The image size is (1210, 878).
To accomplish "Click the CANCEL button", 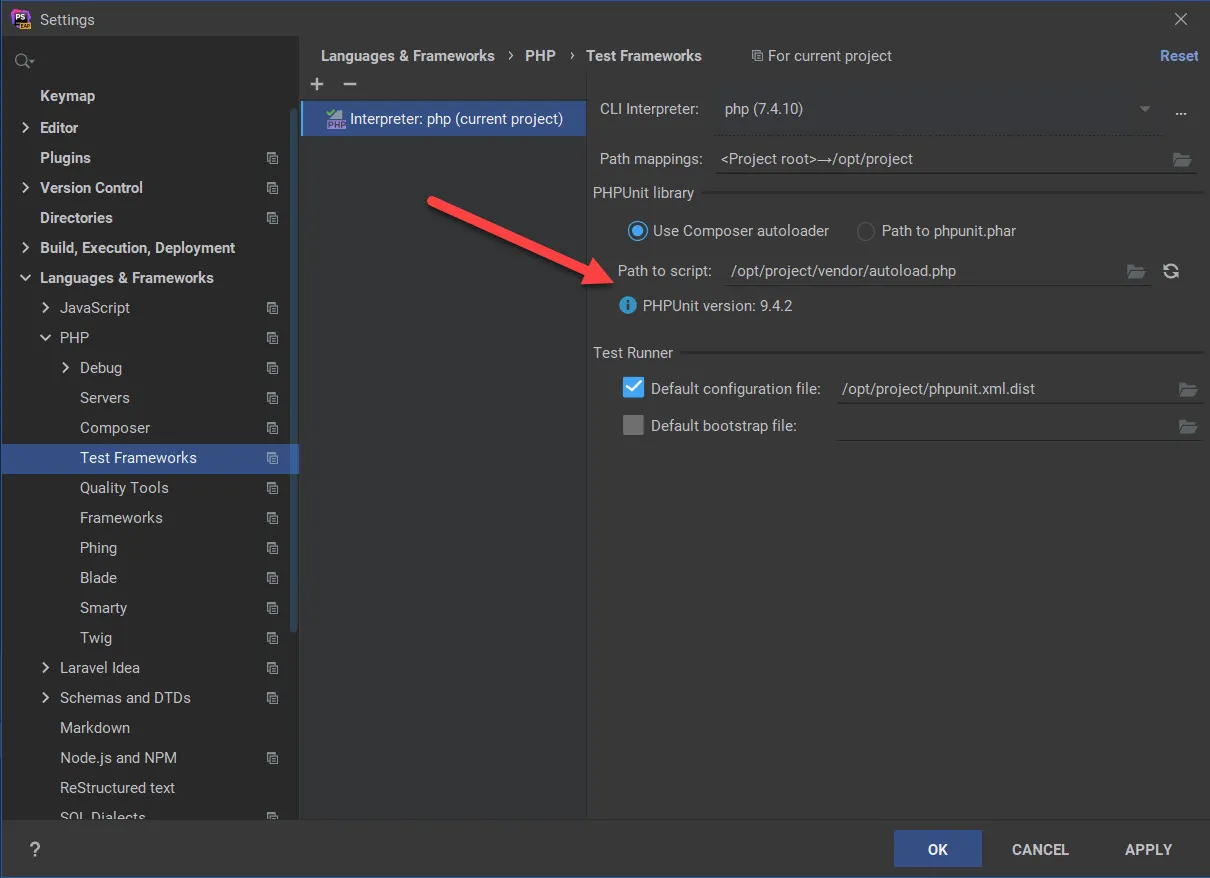I will pos(1040,849).
